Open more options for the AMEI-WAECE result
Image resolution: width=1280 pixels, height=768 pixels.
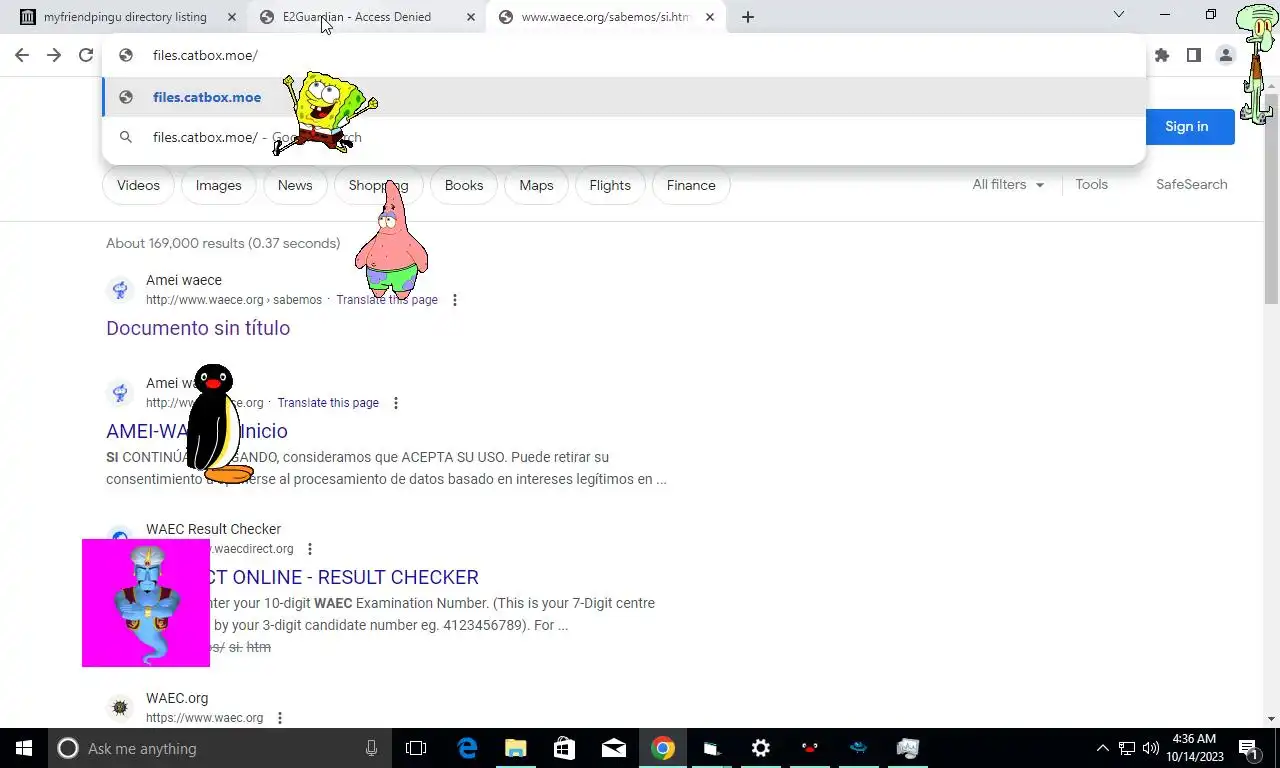(396, 403)
